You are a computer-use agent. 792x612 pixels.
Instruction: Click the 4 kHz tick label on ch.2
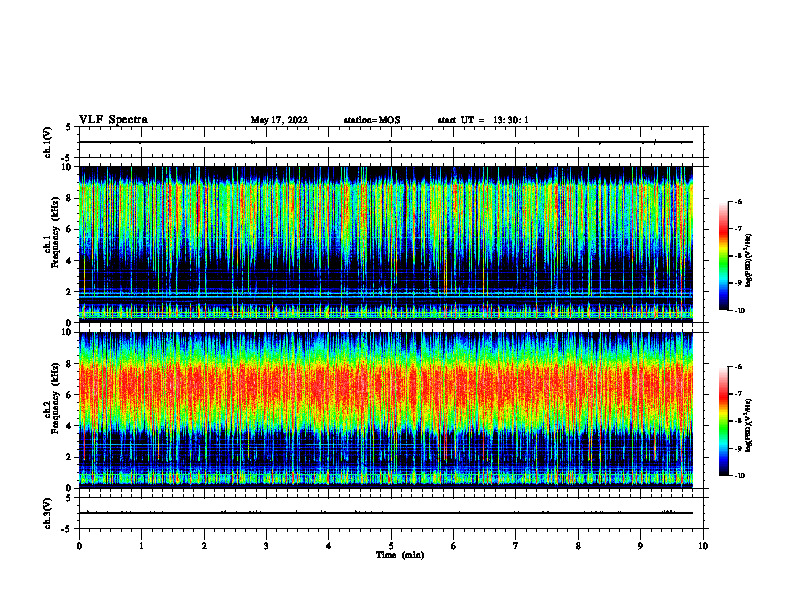[69, 426]
